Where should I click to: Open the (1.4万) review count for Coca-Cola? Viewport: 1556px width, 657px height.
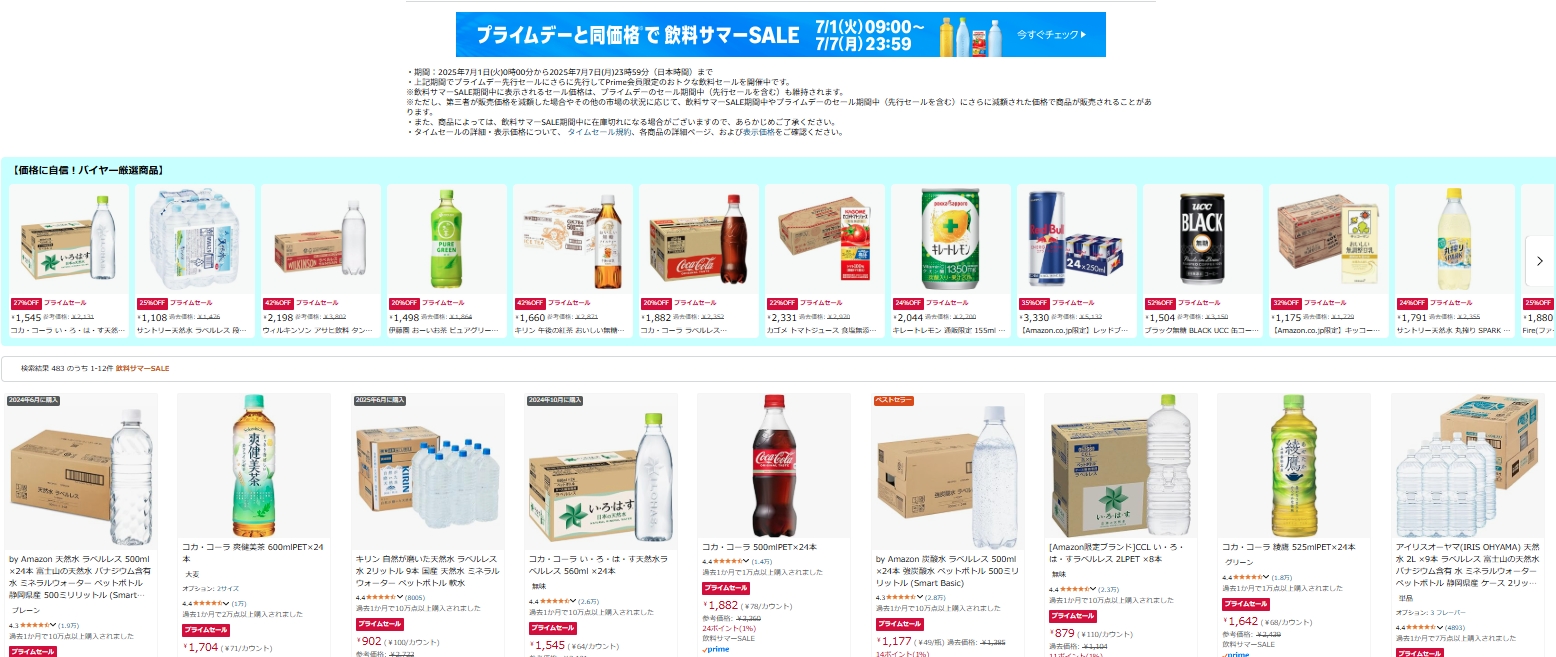coord(762,562)
